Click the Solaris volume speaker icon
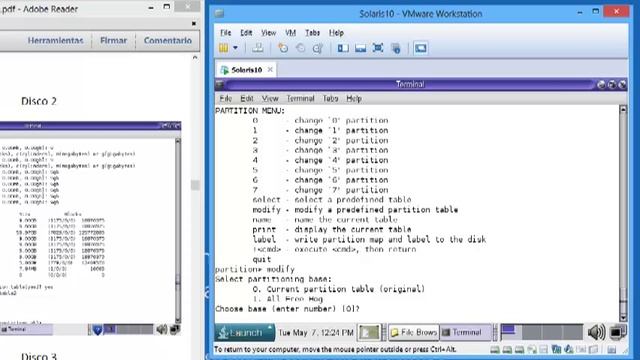 (x=596, y=332)
